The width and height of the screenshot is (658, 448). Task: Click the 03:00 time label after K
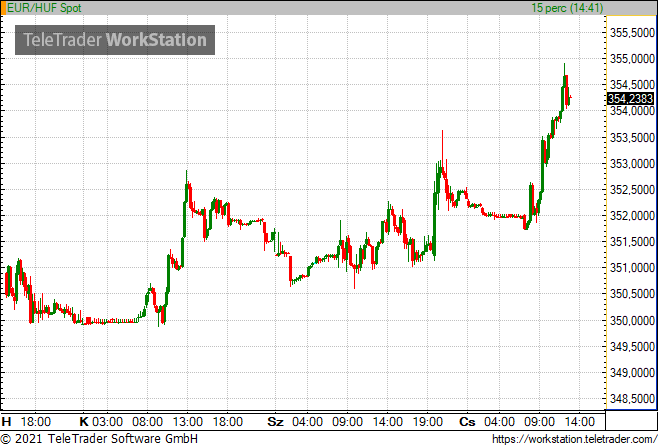(107, 422)
